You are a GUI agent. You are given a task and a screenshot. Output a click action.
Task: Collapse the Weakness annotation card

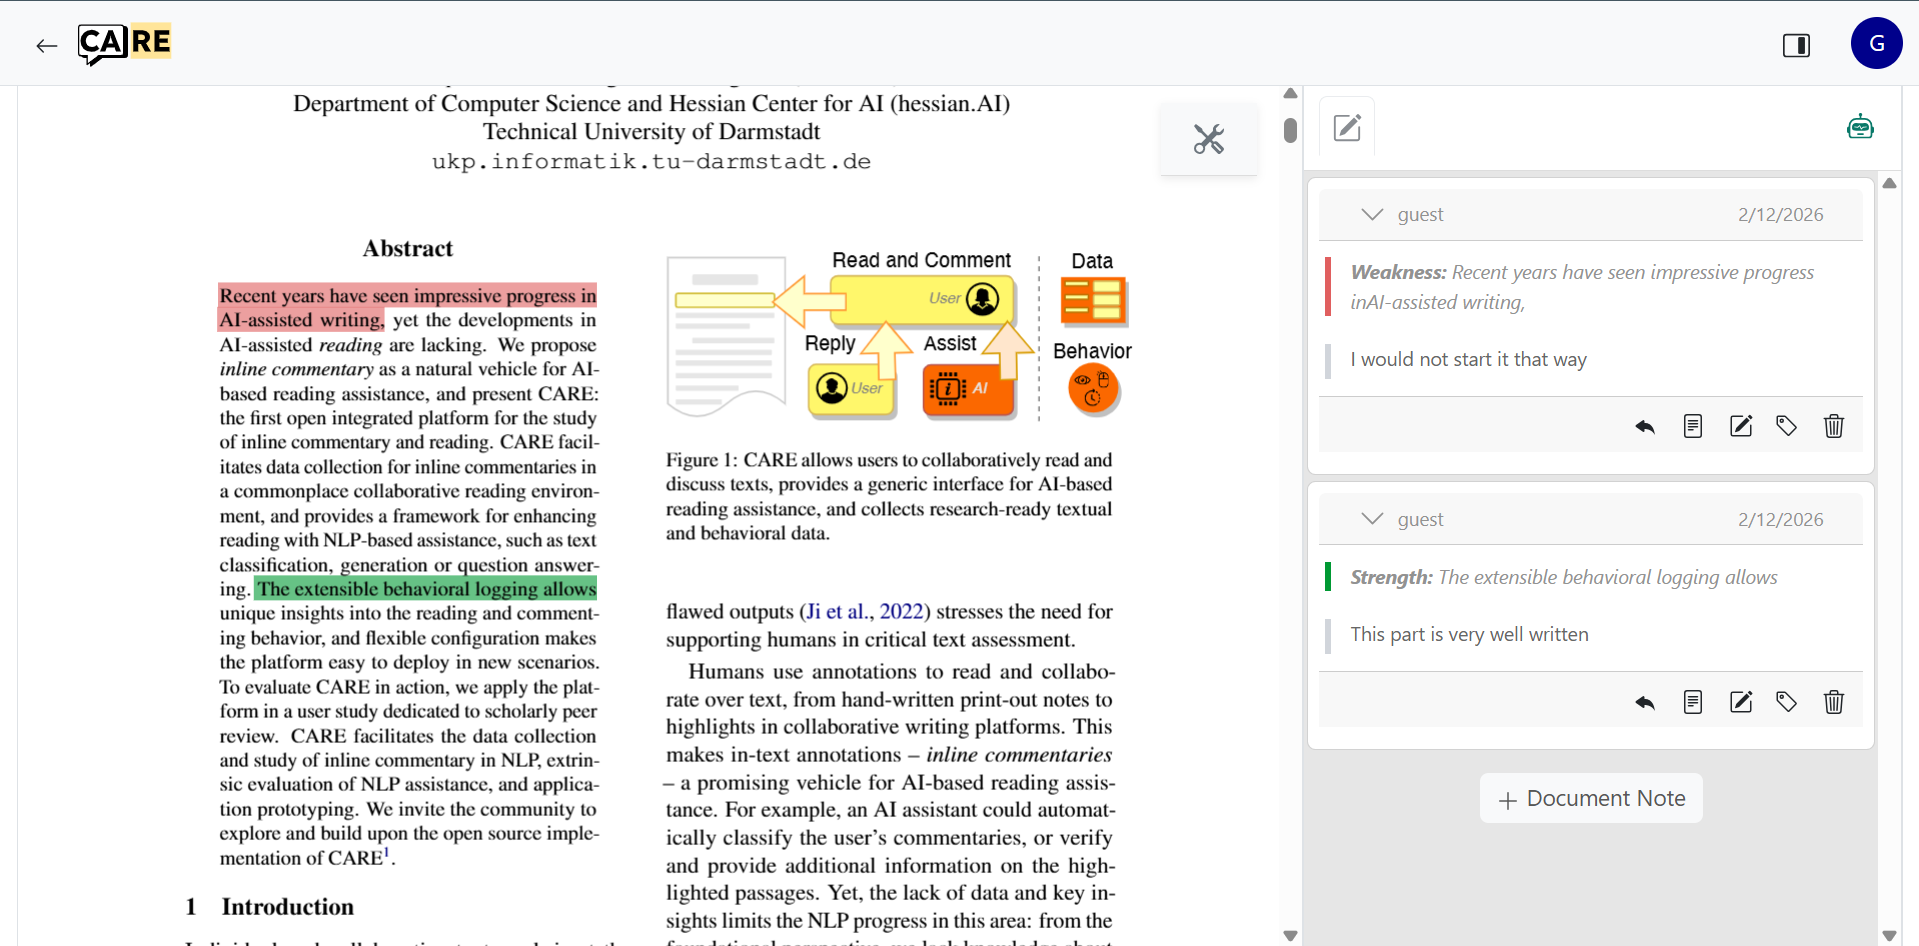[x=1372, y=215]
